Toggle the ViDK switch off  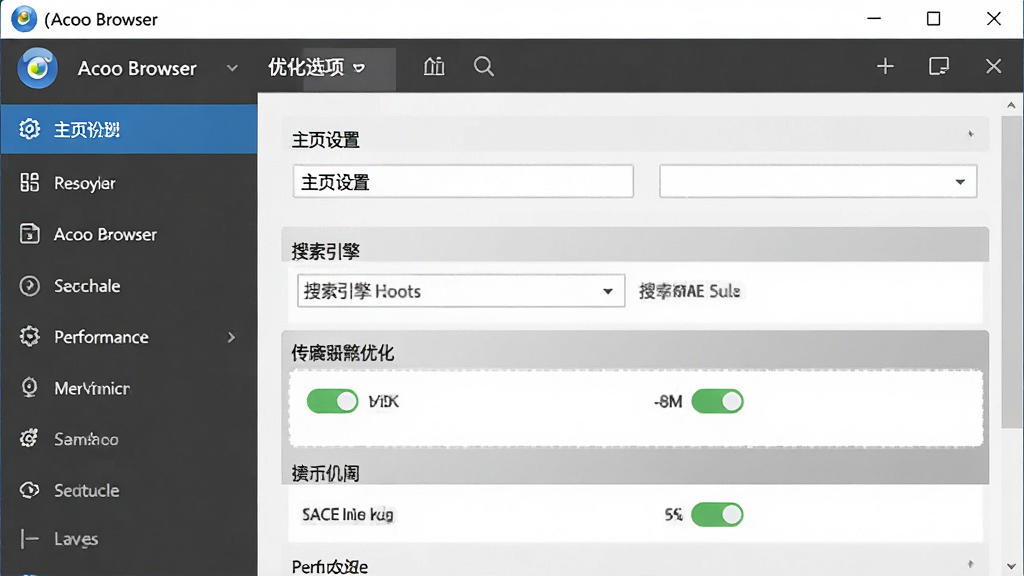tap(332, 401)
